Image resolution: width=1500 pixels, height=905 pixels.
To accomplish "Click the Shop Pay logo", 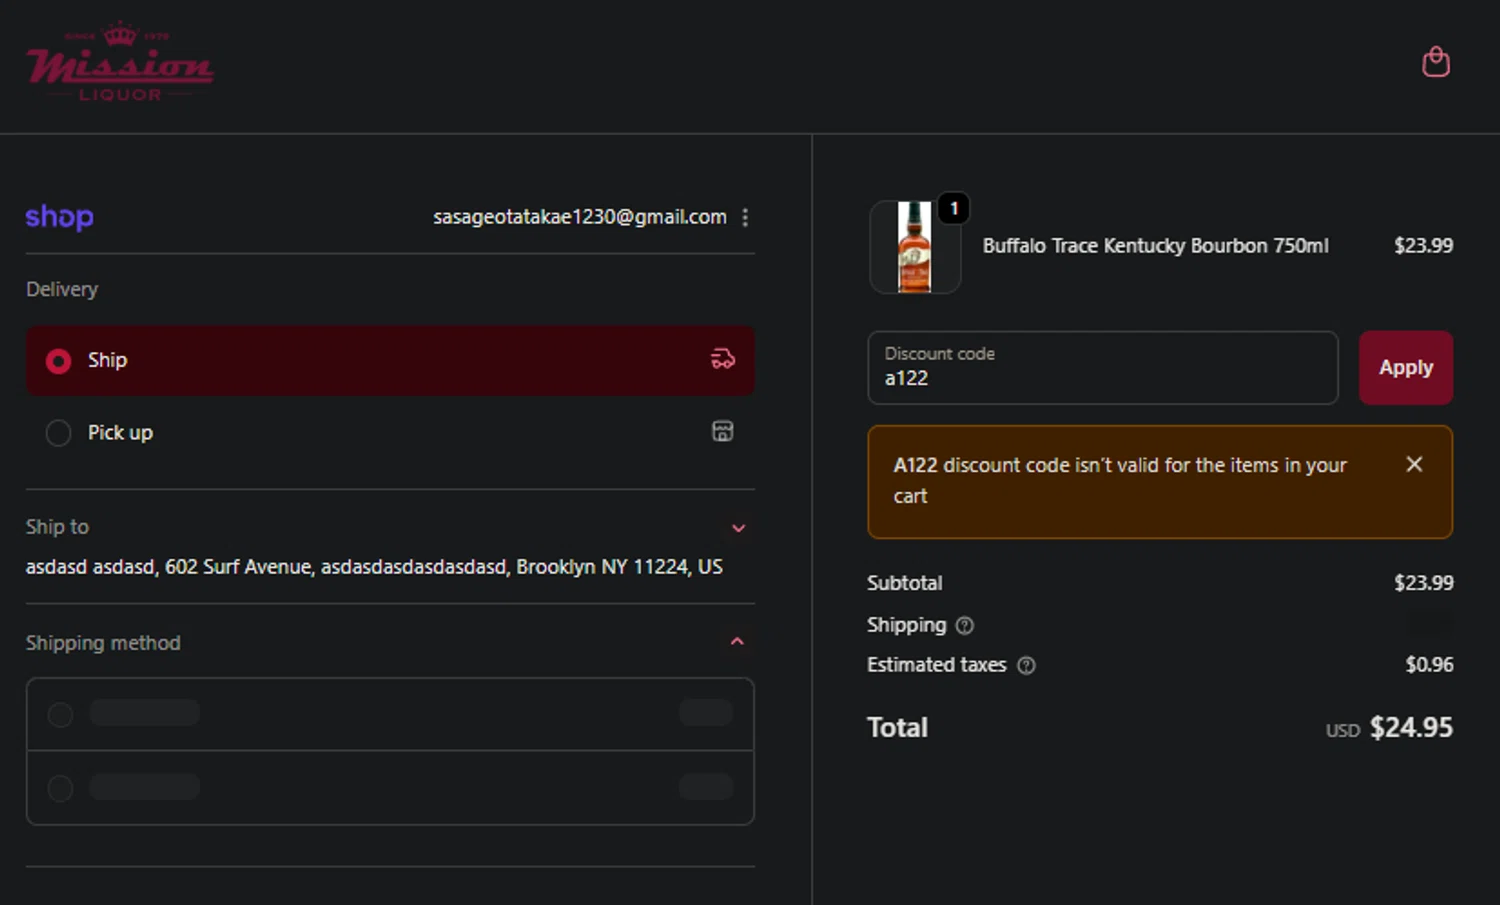I will [x=59, y=217].
